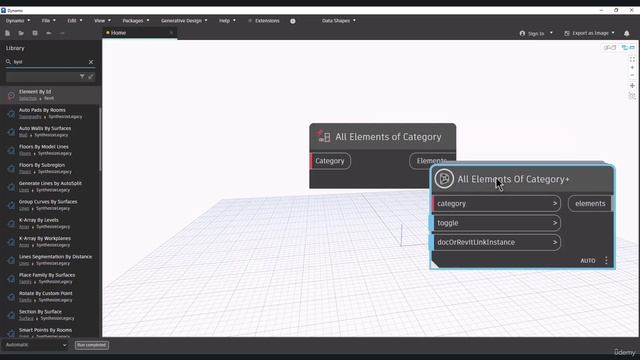Click the All Elements of Category node icon
This screenshot has width=640, height=360.
[324, 137]
